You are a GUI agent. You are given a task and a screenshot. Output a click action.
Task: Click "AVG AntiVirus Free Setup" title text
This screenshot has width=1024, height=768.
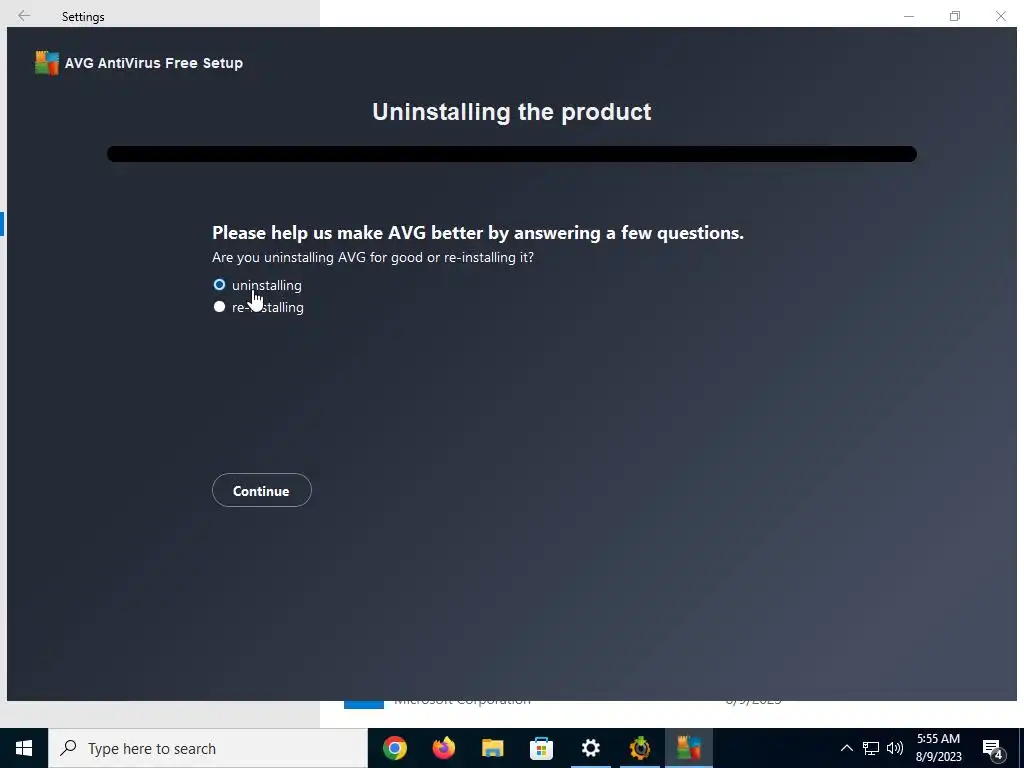coord(154,63)
